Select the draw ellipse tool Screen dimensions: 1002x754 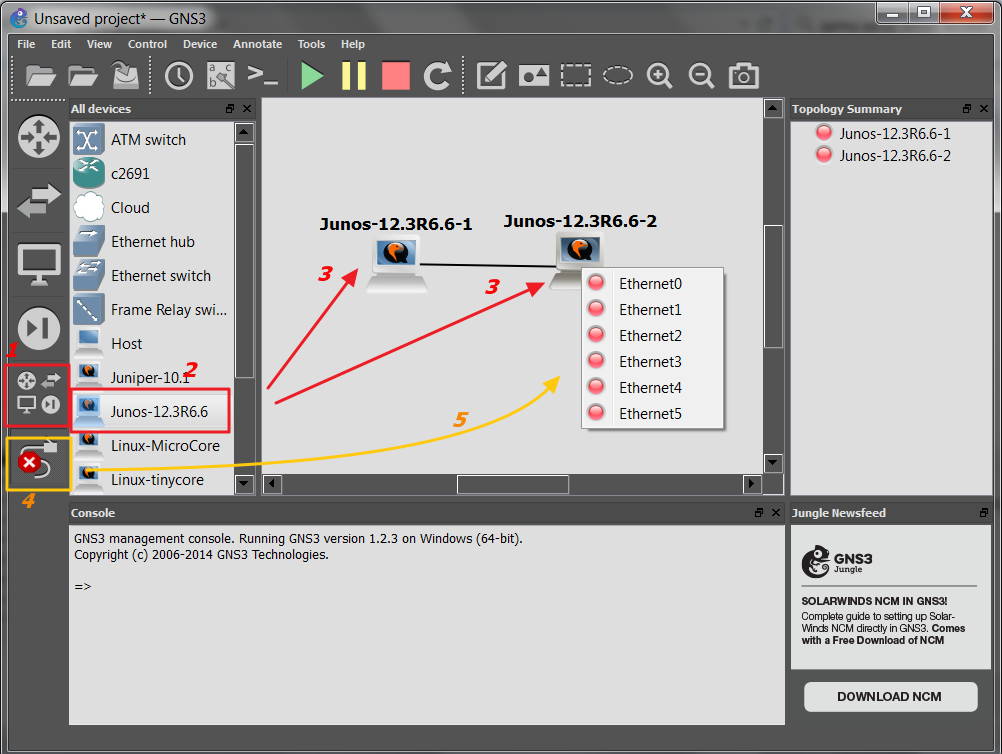click(618, 75)
